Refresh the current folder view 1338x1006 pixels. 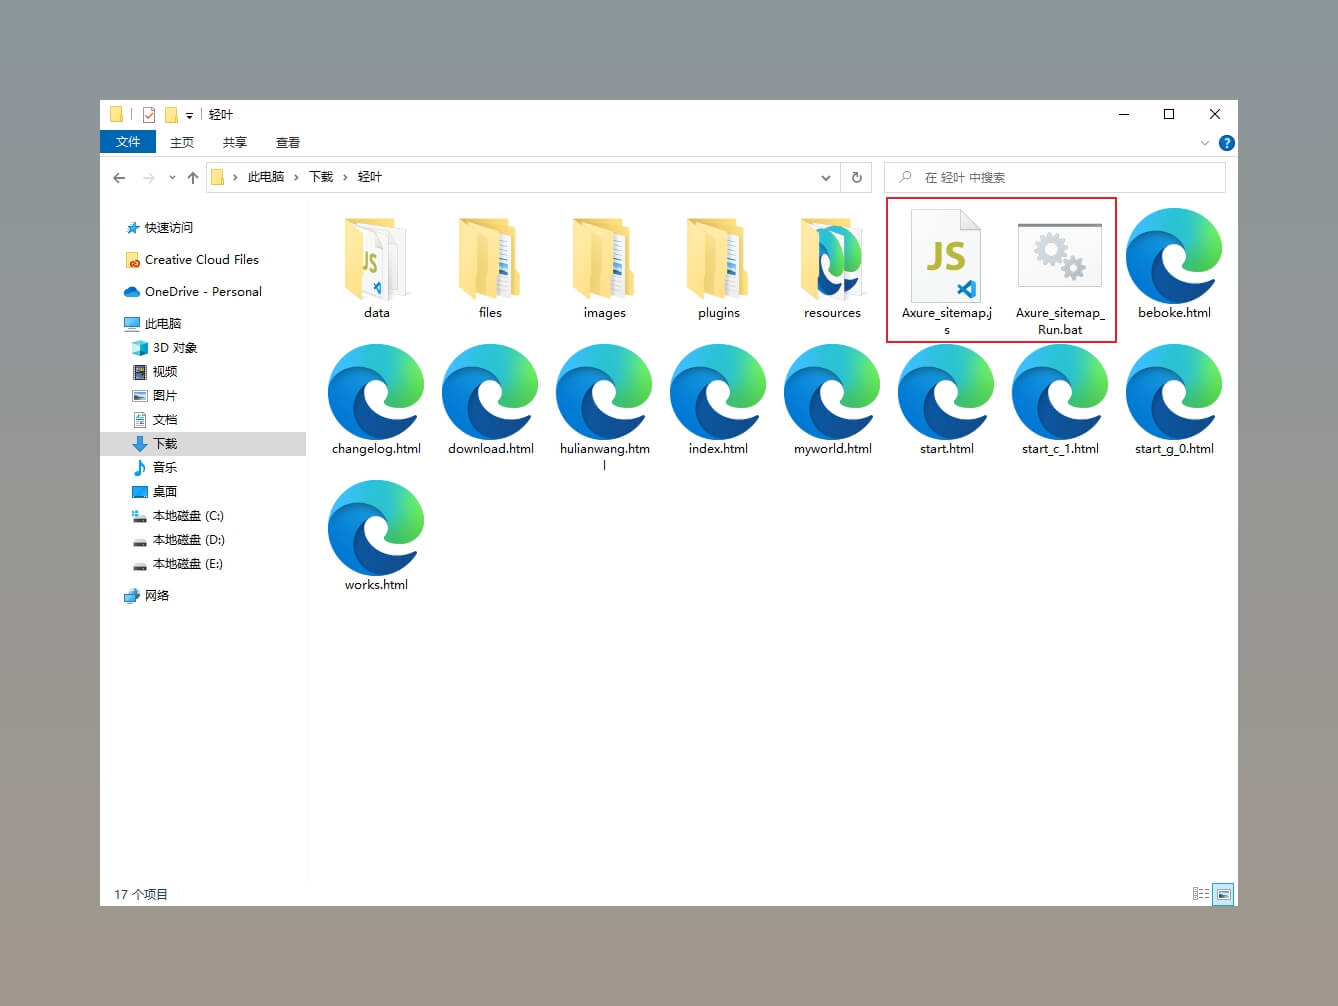pos(856,178)
